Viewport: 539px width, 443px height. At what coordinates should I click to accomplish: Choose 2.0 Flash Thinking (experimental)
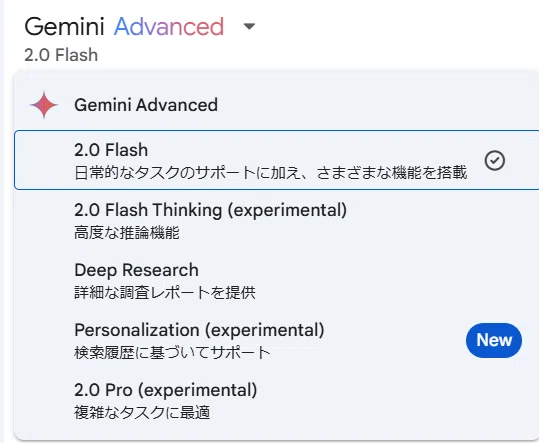click(276, 220)
